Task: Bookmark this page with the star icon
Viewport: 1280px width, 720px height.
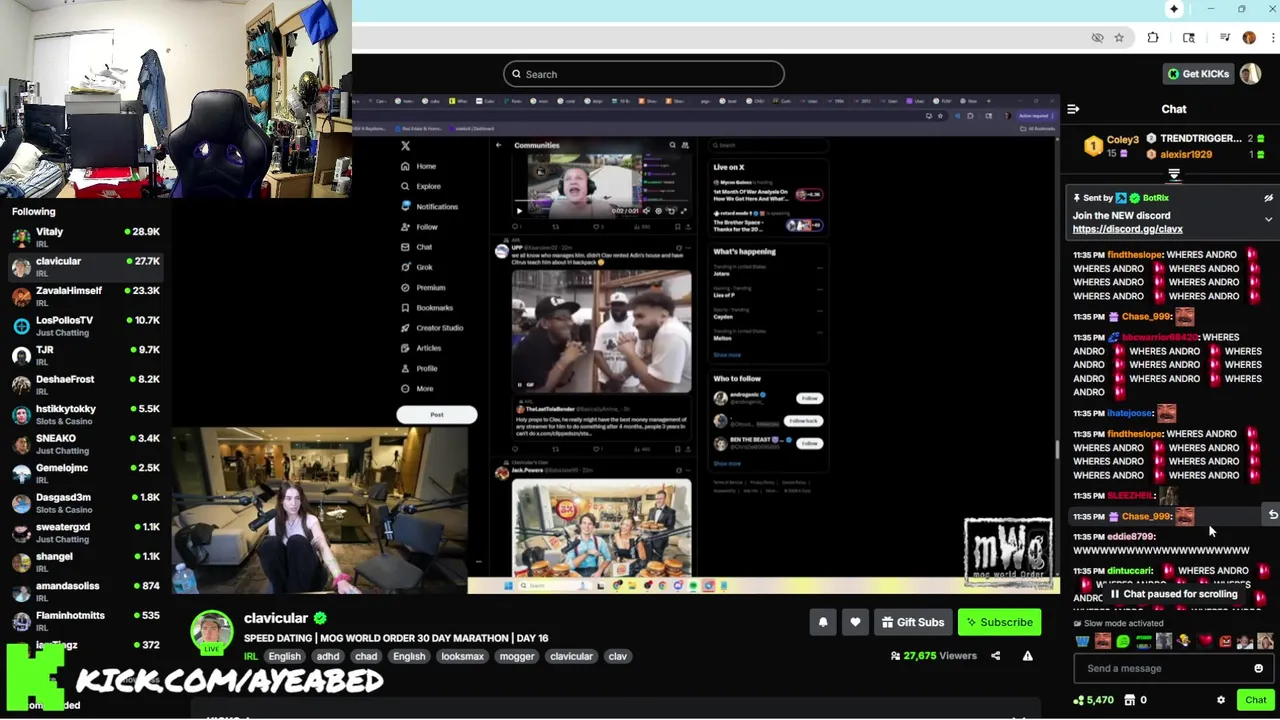Action: click(1119, 38)
